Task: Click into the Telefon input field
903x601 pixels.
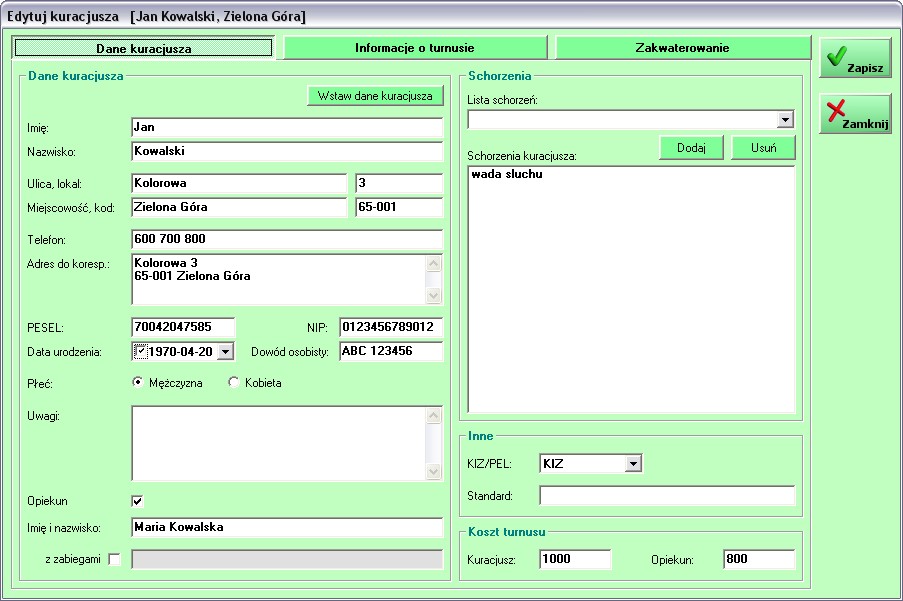Action: (x=286, y=240)
